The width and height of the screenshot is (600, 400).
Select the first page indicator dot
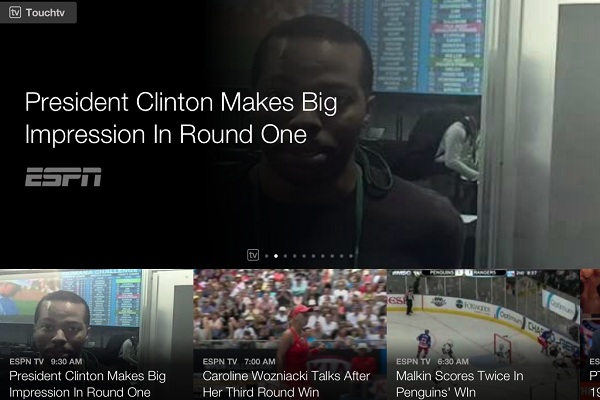tap(267, 256)
